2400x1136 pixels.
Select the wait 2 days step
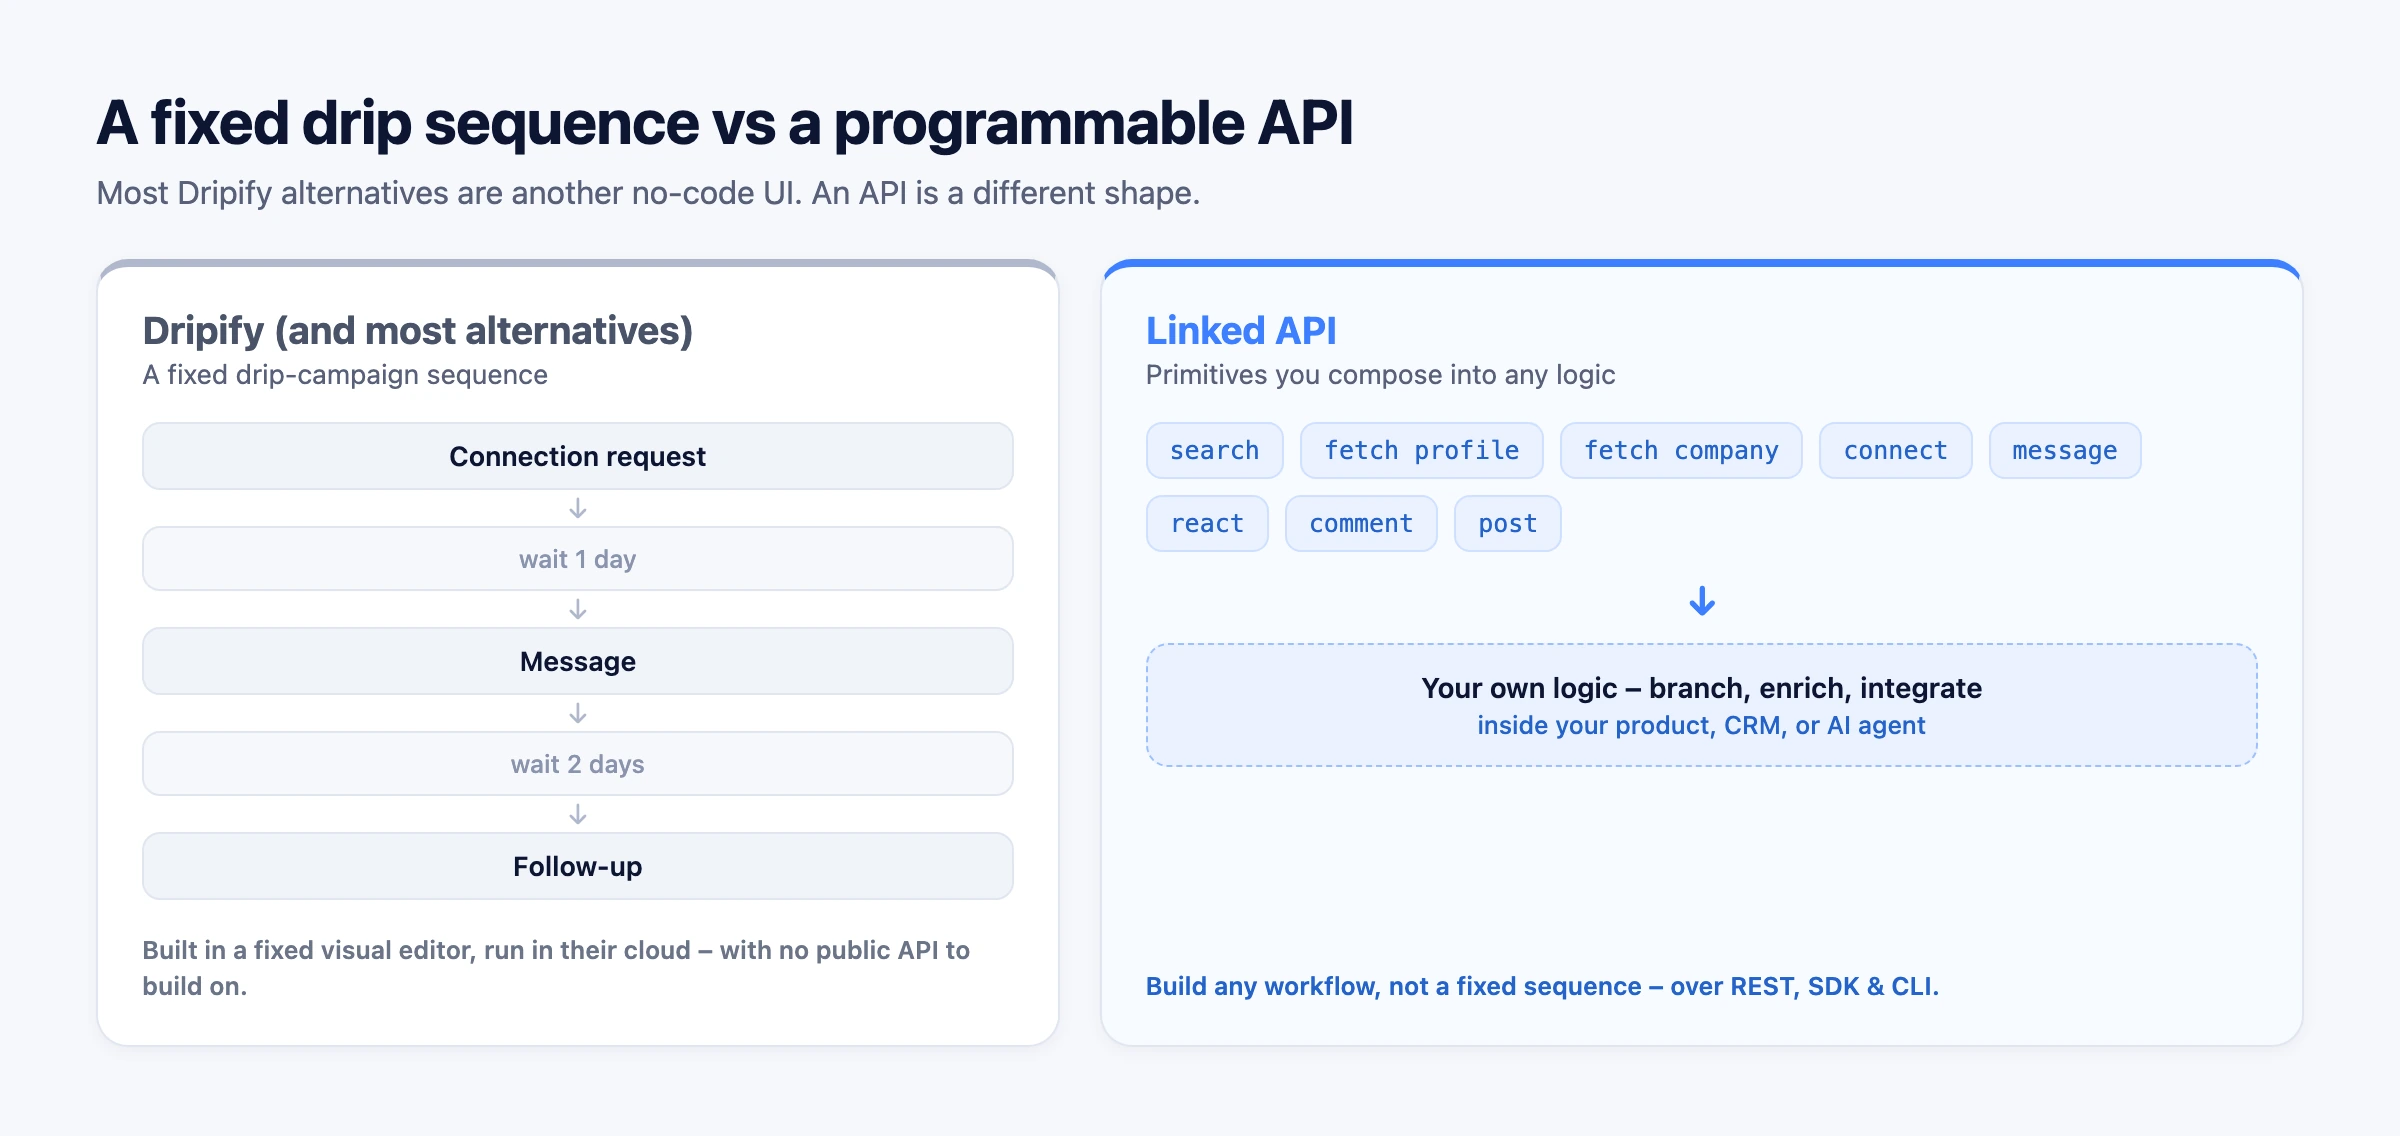(578, 764)
